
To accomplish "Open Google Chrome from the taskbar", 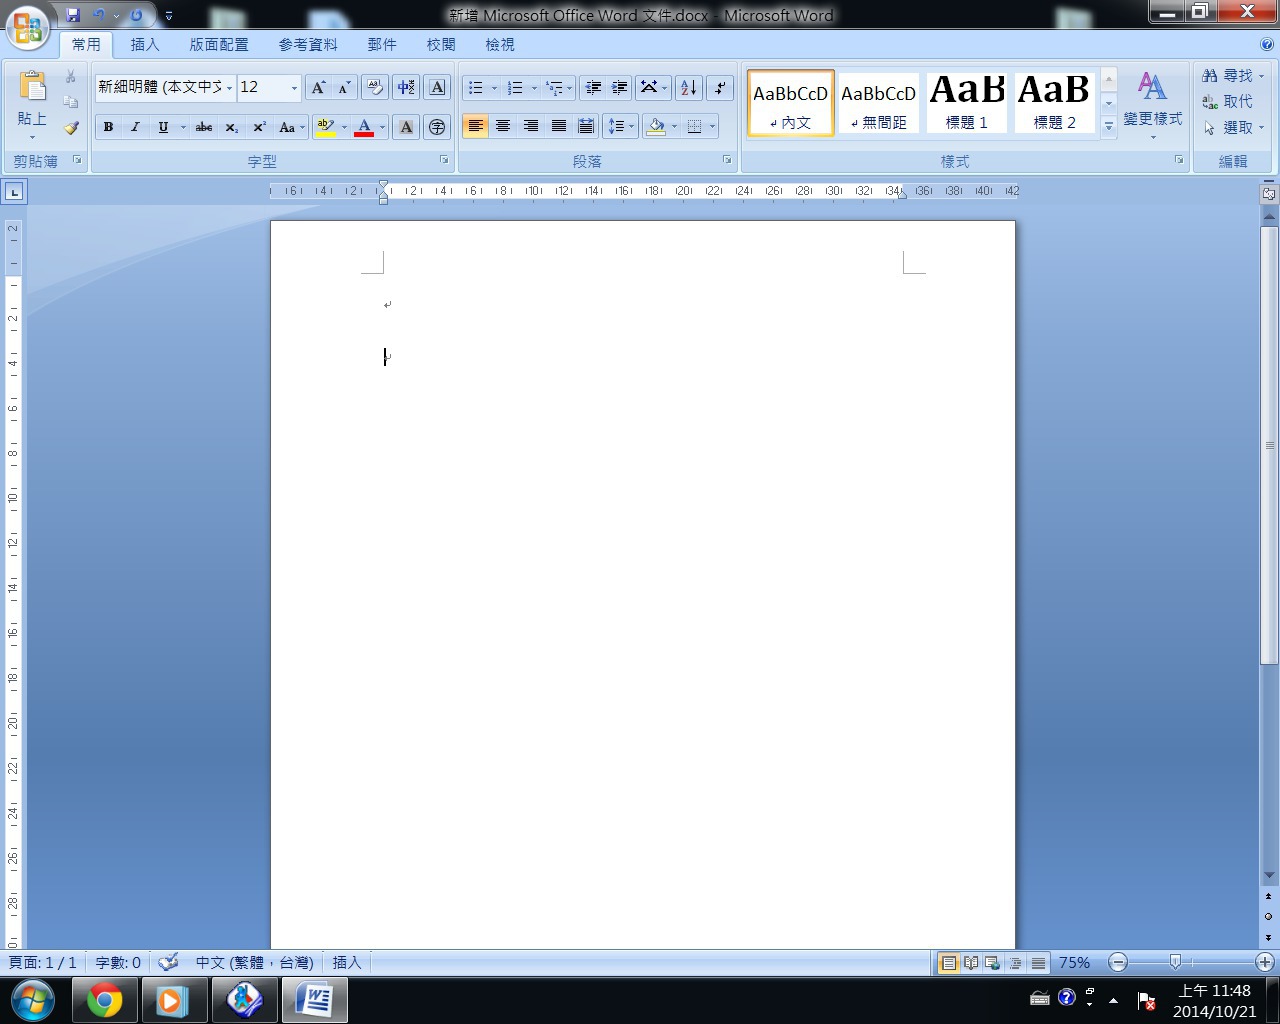I will [x=105, y=1000].
